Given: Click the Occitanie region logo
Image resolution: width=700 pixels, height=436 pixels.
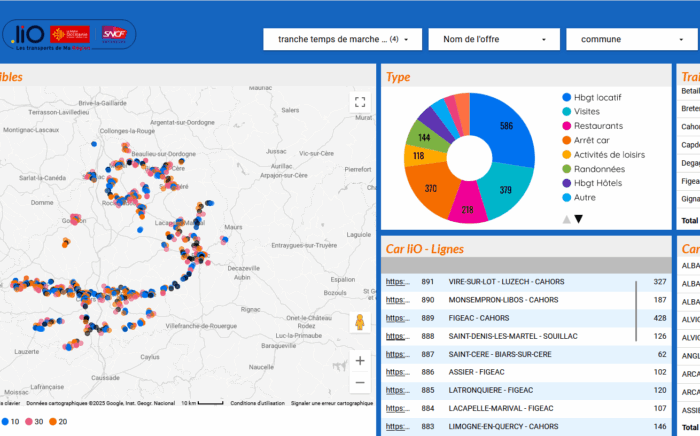Looking at the screenshot, I should [x=70, y=35].
